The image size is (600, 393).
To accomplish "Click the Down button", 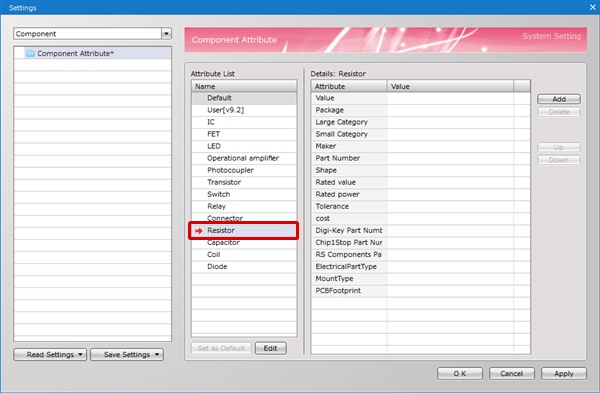I will 559,160.
